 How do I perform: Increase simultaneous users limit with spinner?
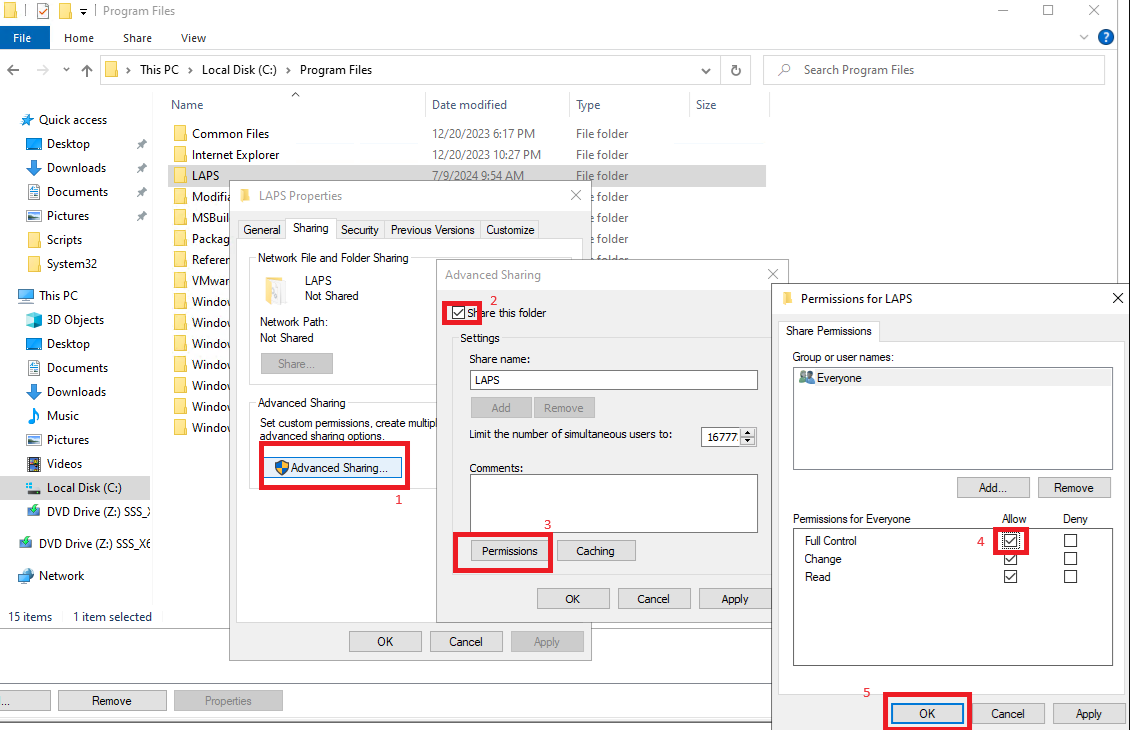tap(749, 431)
